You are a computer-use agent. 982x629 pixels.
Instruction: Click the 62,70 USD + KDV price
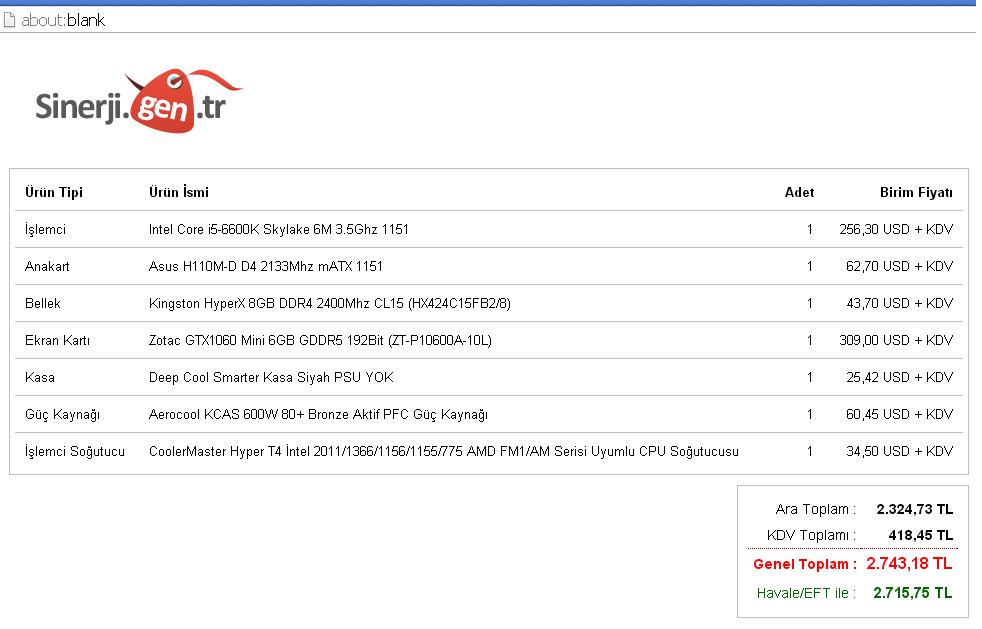tap(899, 266)
